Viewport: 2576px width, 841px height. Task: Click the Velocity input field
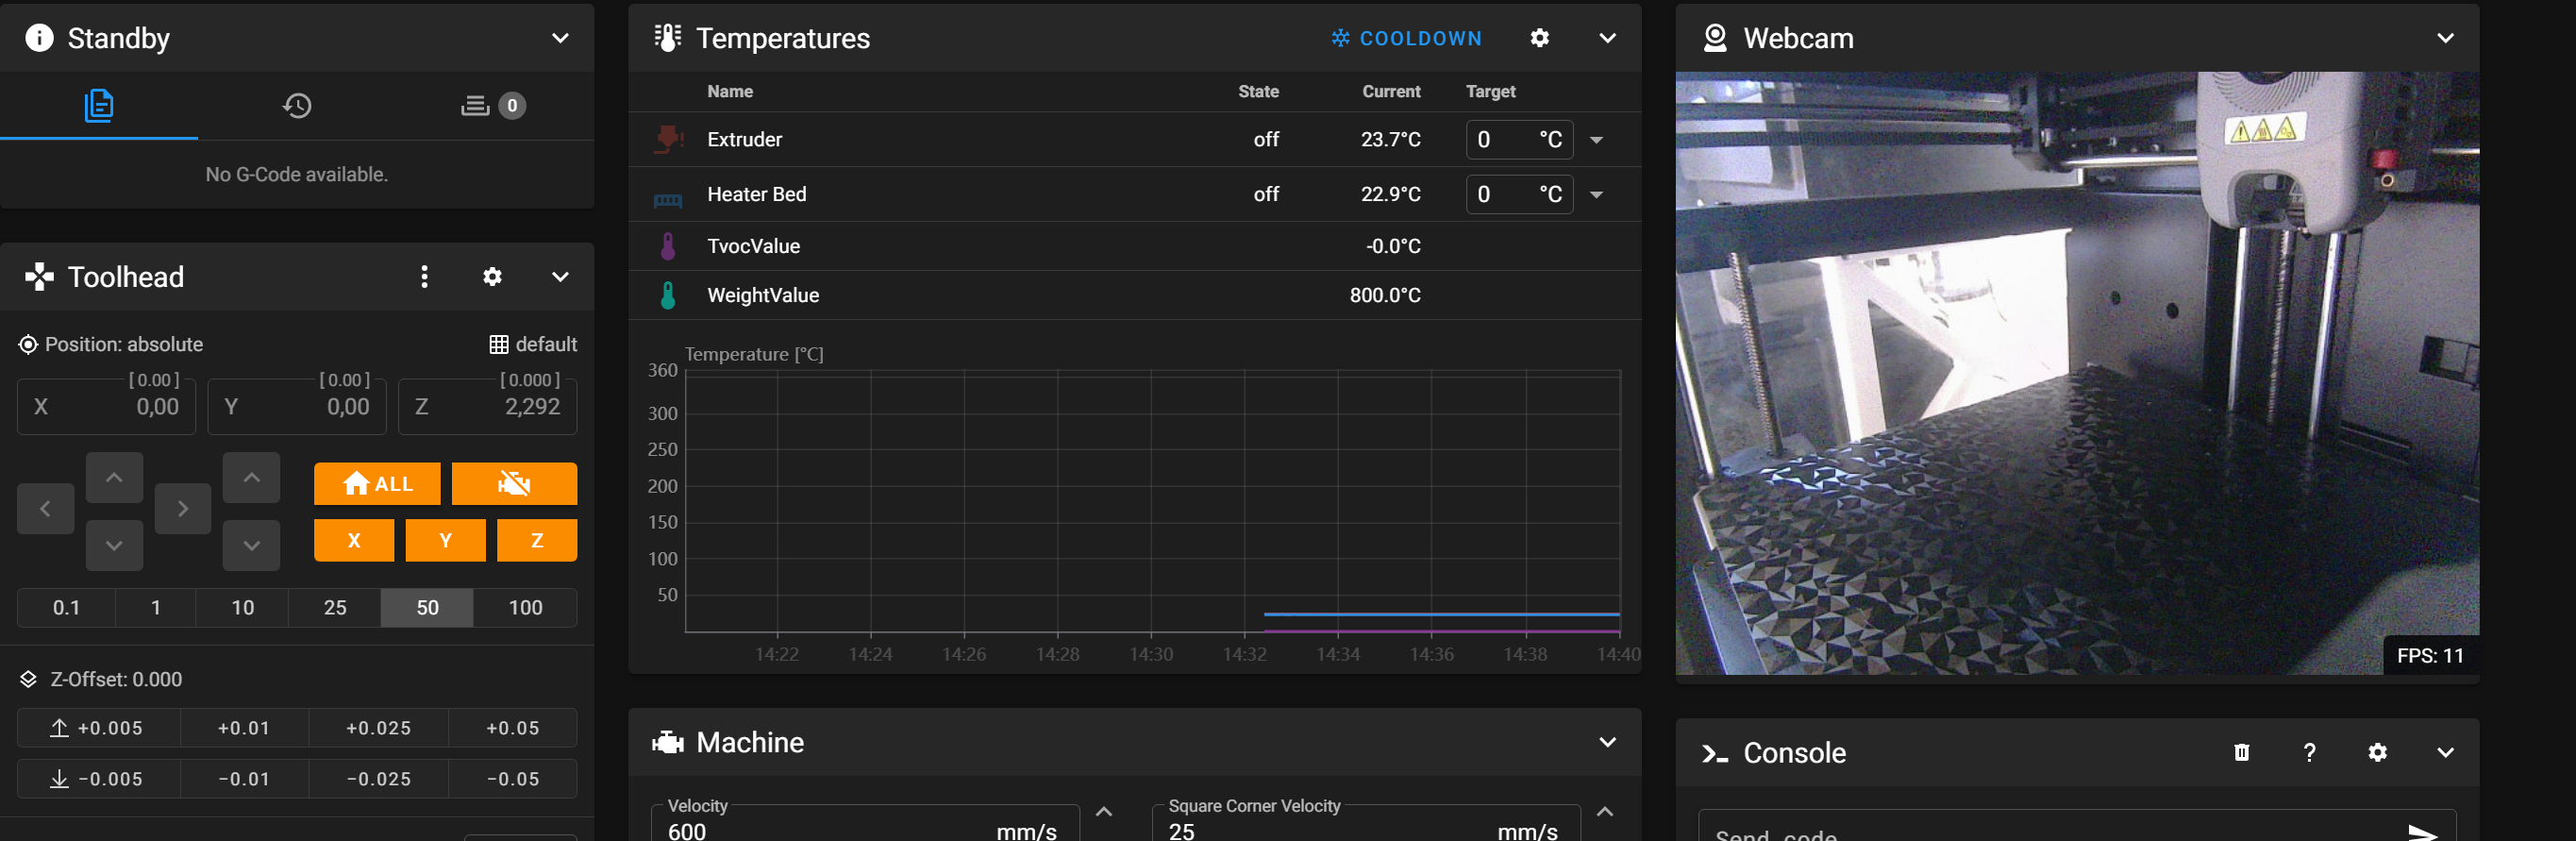pyautogui.click(x=865, y=824)
